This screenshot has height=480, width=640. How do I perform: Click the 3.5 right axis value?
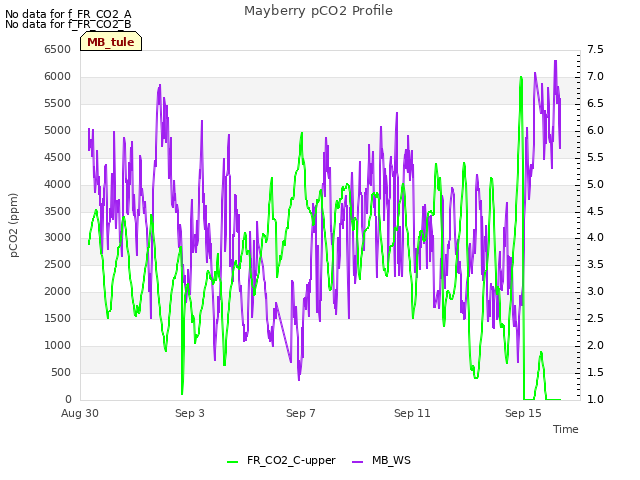pos(595,264)
